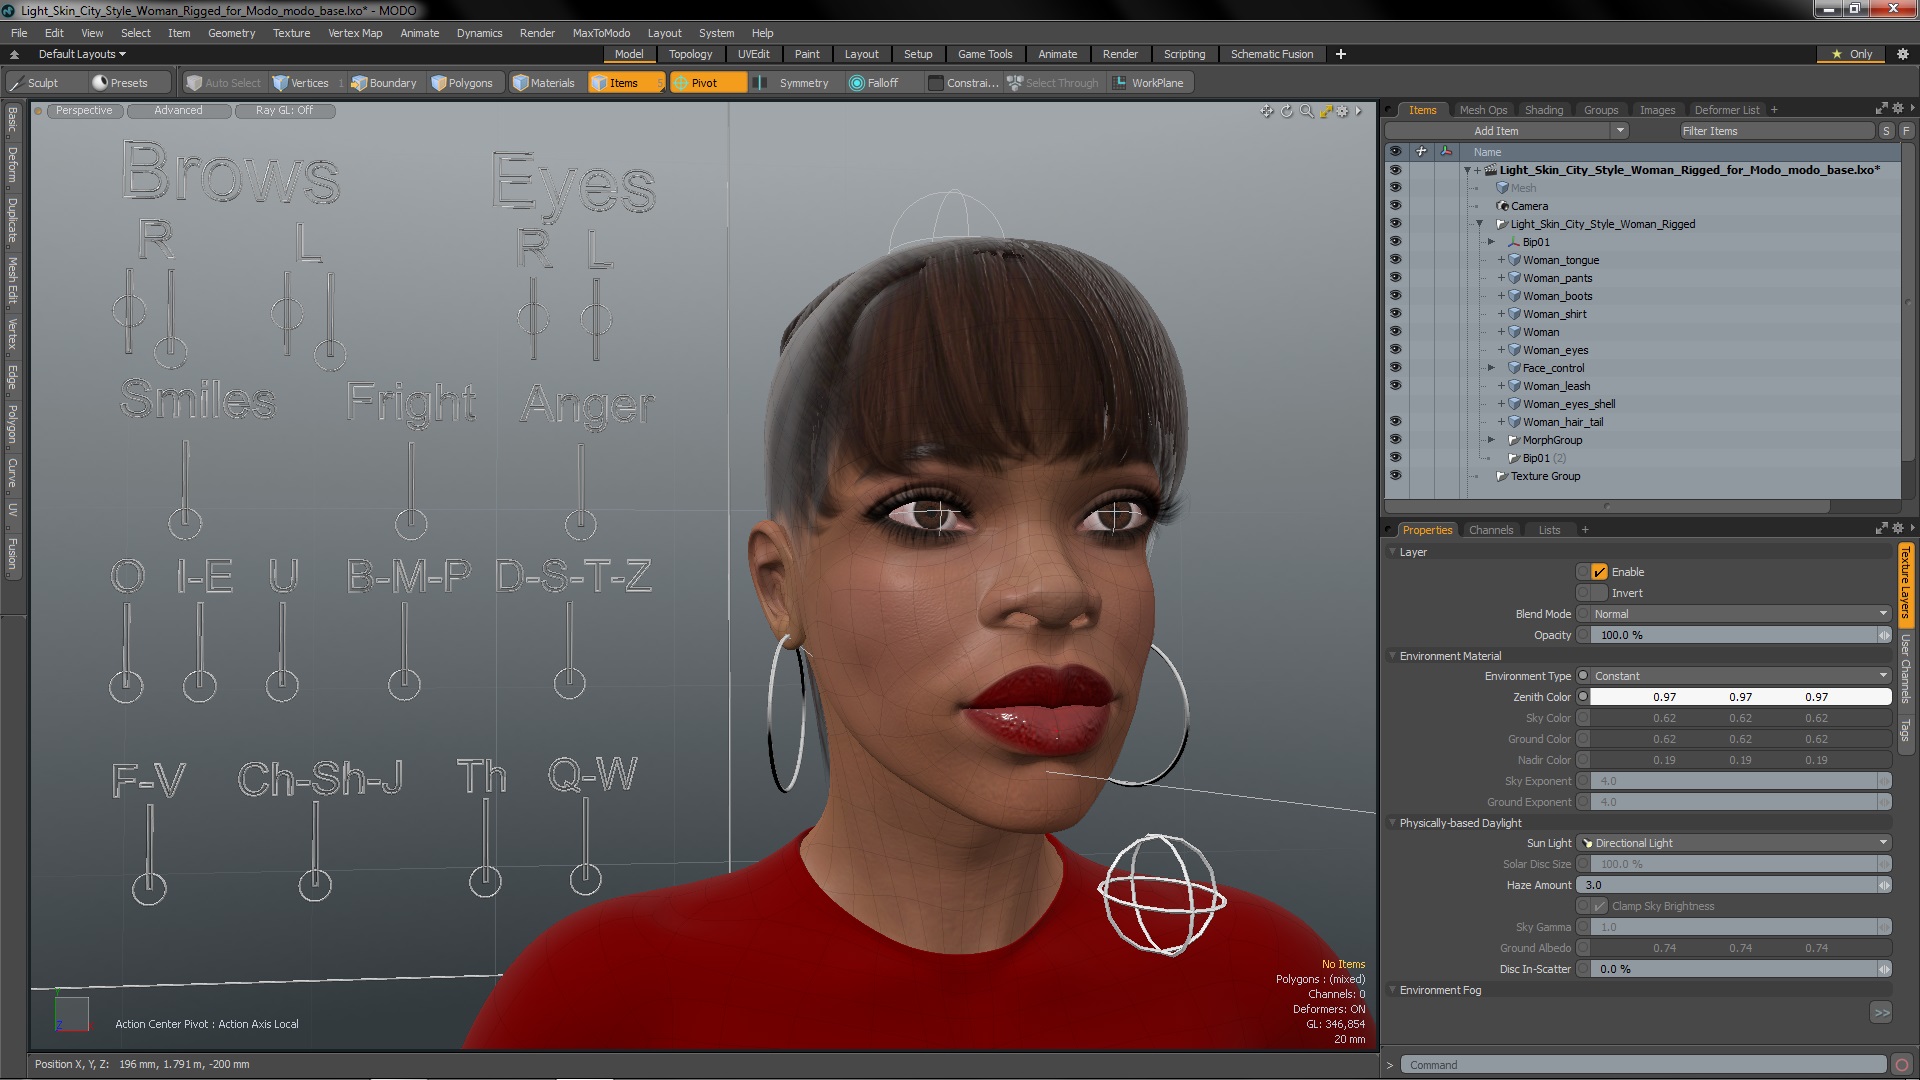Select the Texture Group tree item
This screenshot has height=1080, width=1920.
(x=1545, y=476)
